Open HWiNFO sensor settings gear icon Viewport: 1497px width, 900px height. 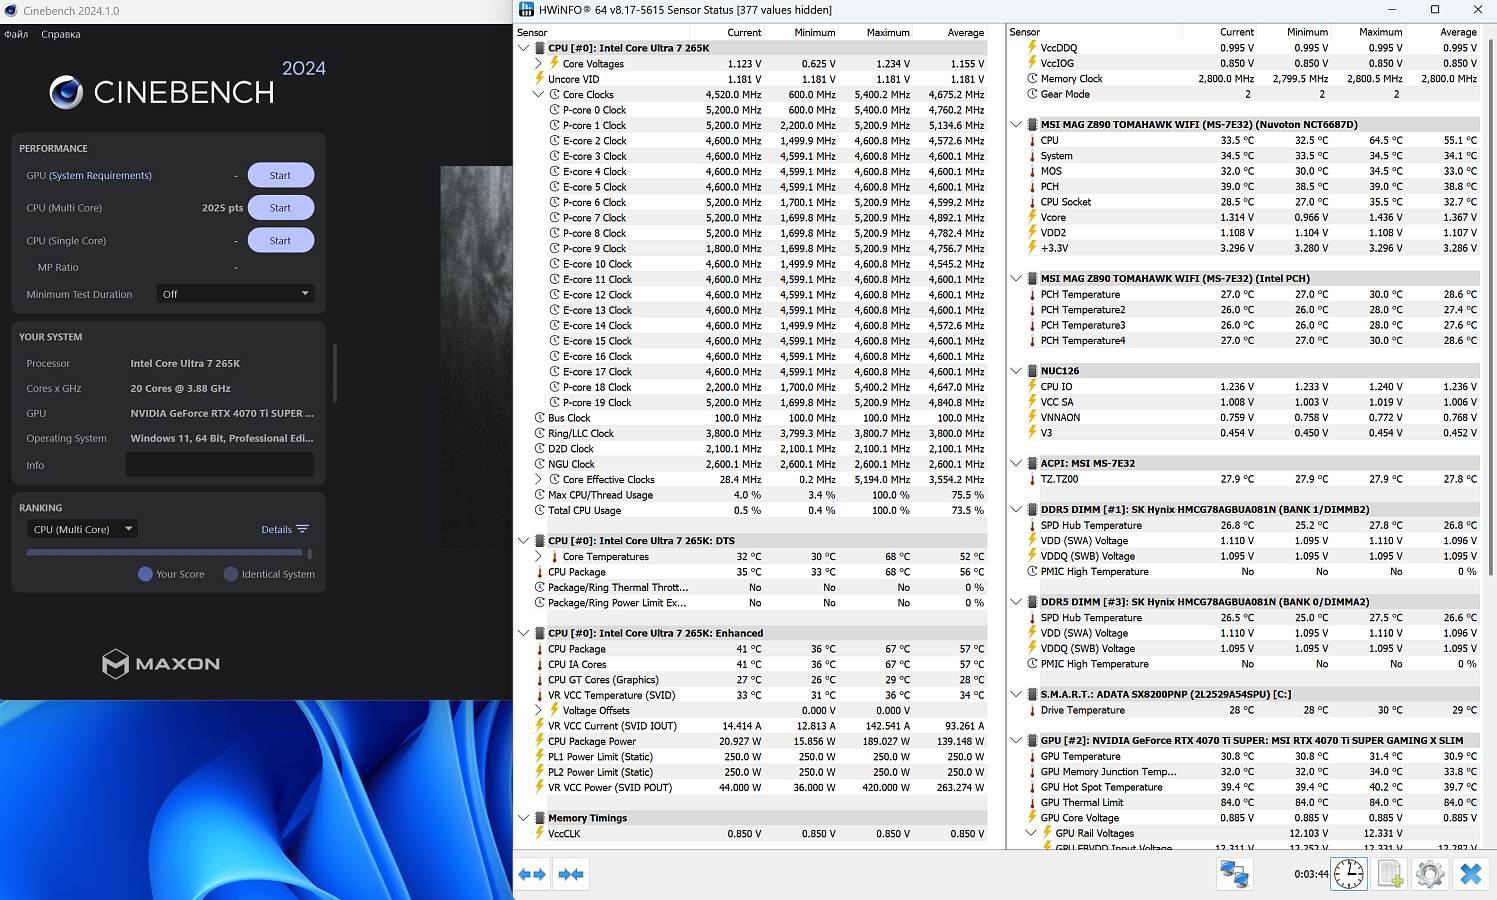(1430, 874)
